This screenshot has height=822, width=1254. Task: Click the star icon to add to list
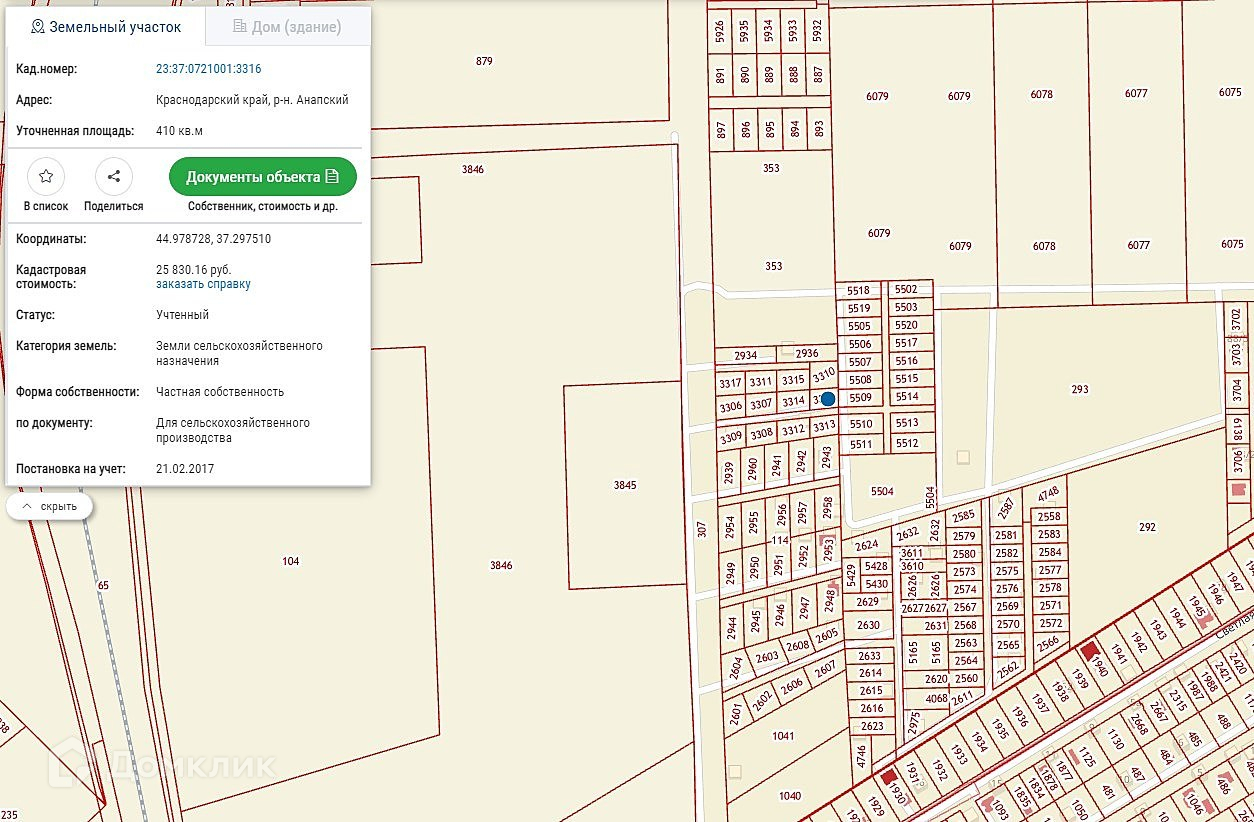(x=46, y=177)
